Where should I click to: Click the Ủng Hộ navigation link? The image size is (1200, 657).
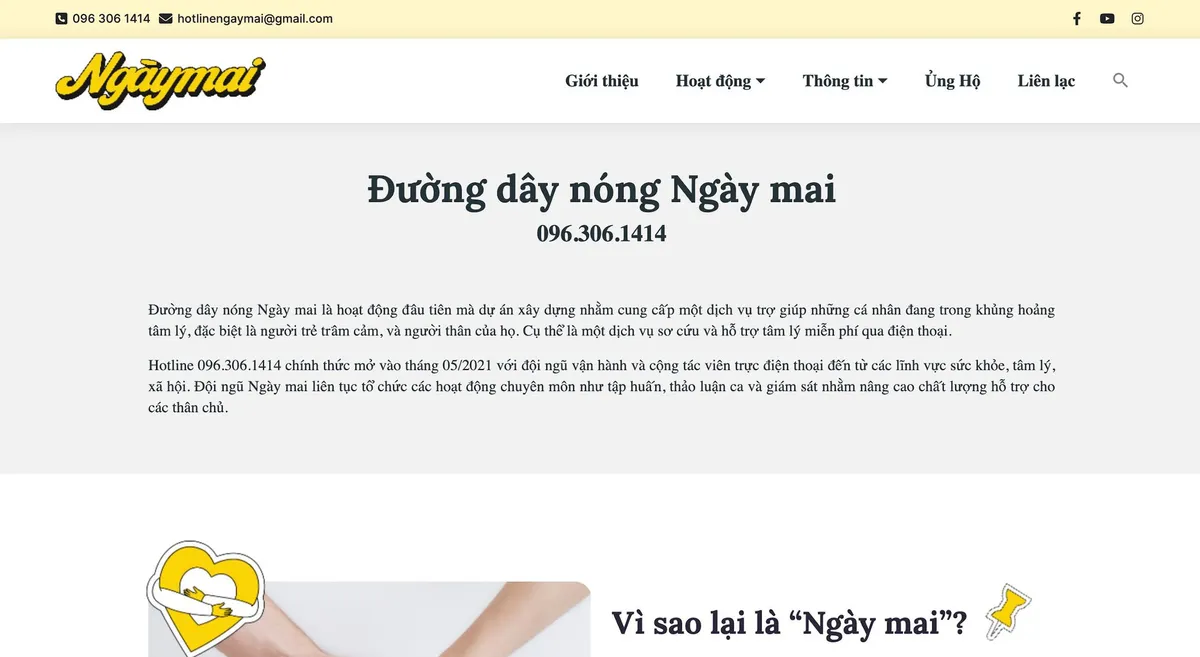[x=952, y=80]
